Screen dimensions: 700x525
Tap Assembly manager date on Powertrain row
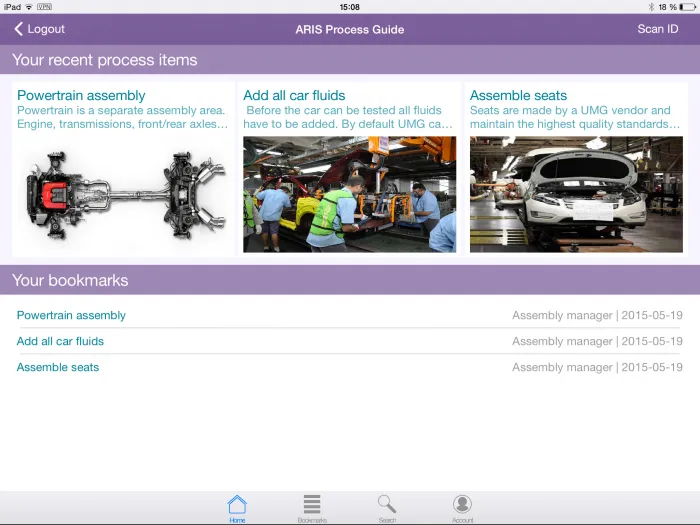point(597,315)
